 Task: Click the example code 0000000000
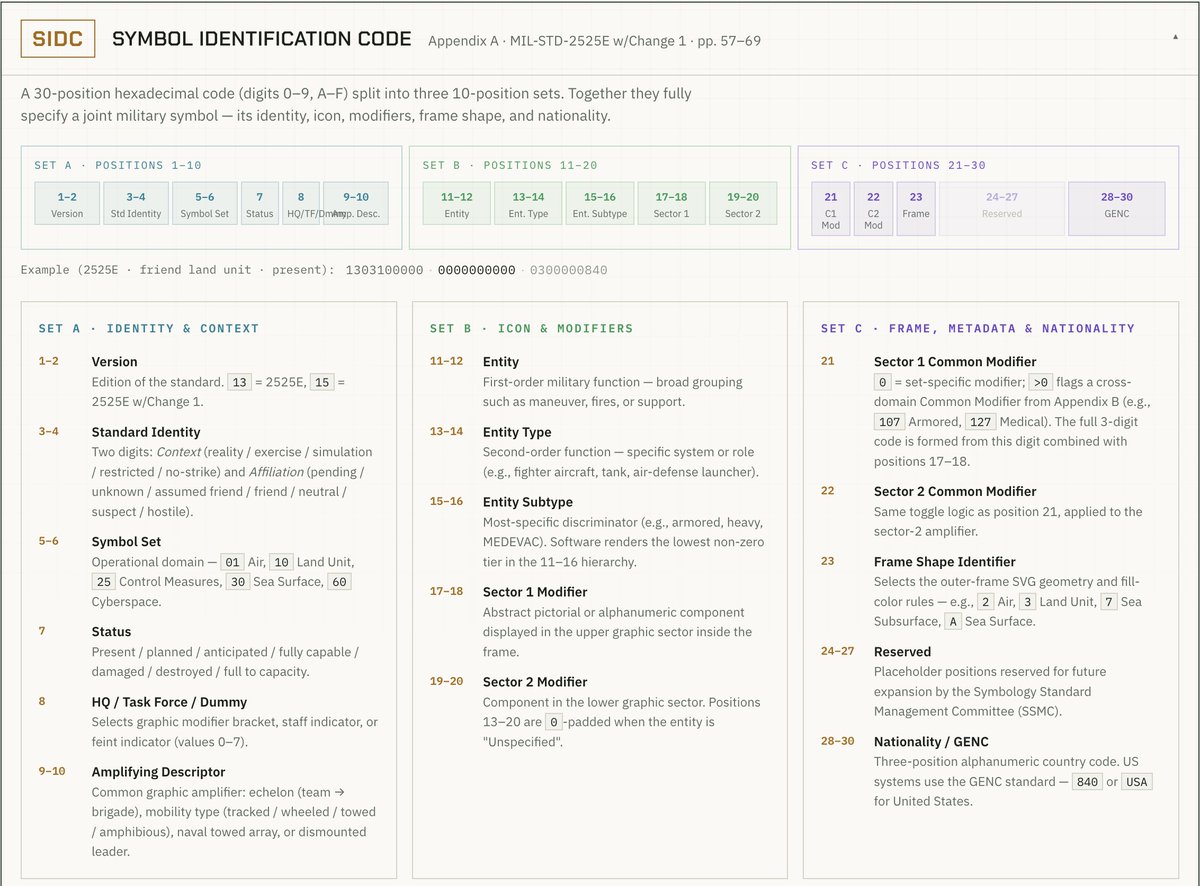tap(477, 270)
